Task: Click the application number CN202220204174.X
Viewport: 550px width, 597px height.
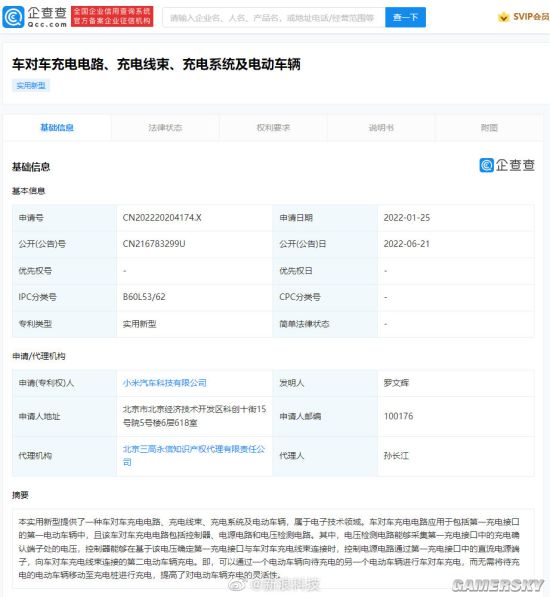Action: [162, 218]
